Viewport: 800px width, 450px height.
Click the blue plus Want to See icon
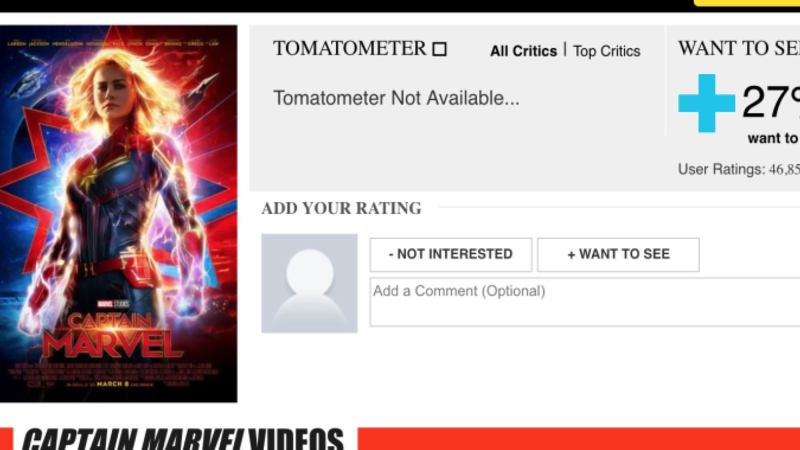coord(706,103)
